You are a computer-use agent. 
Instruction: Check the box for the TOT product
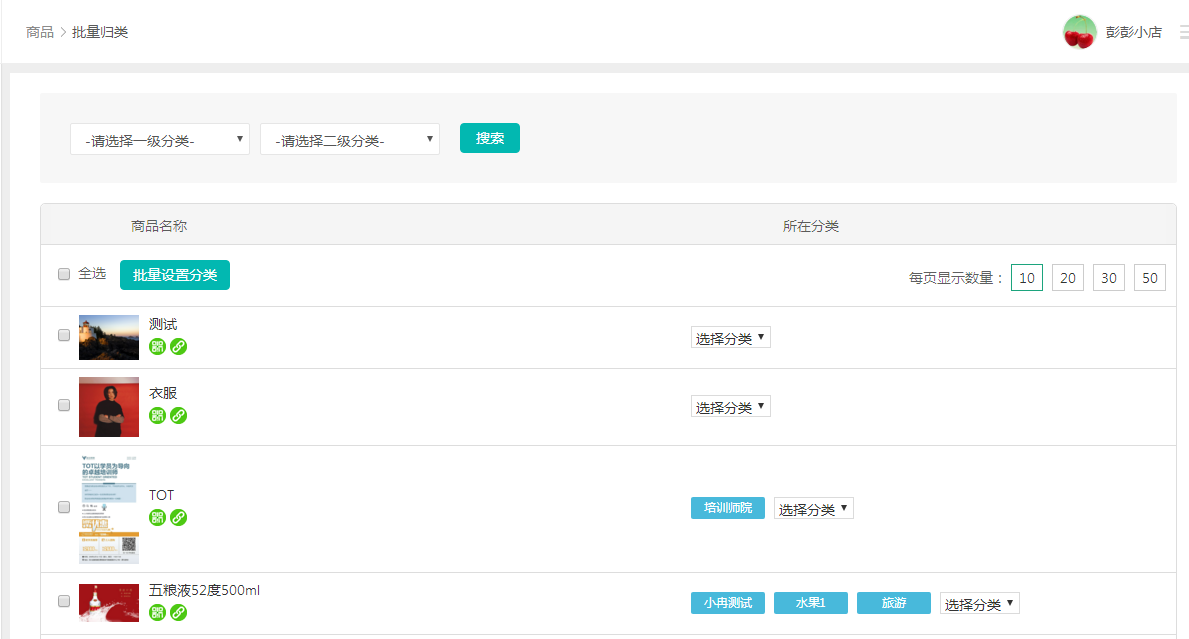[x=64, y=508]
